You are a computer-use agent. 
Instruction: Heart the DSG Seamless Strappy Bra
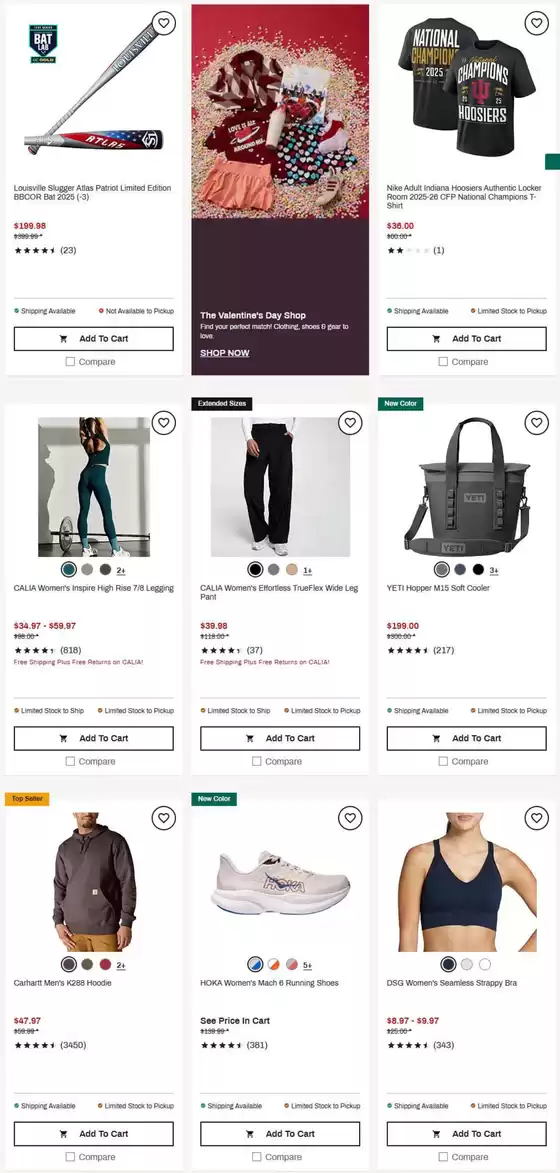tap(536, 818)
